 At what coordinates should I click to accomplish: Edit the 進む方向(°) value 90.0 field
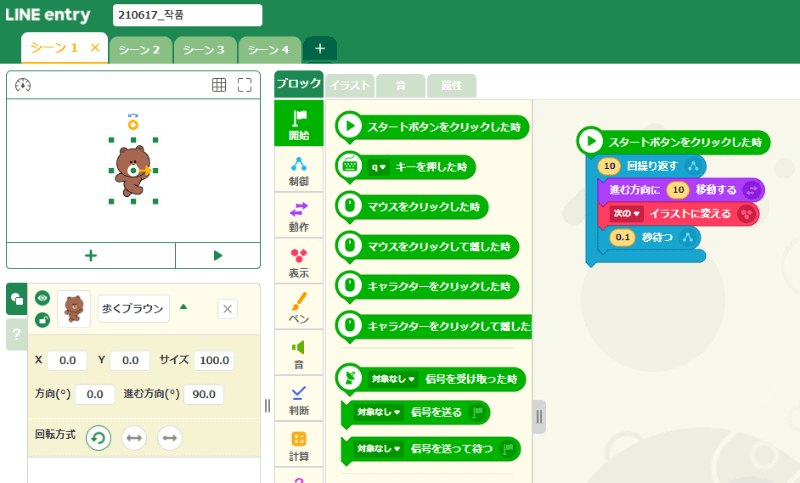click(x=204, y=394)
